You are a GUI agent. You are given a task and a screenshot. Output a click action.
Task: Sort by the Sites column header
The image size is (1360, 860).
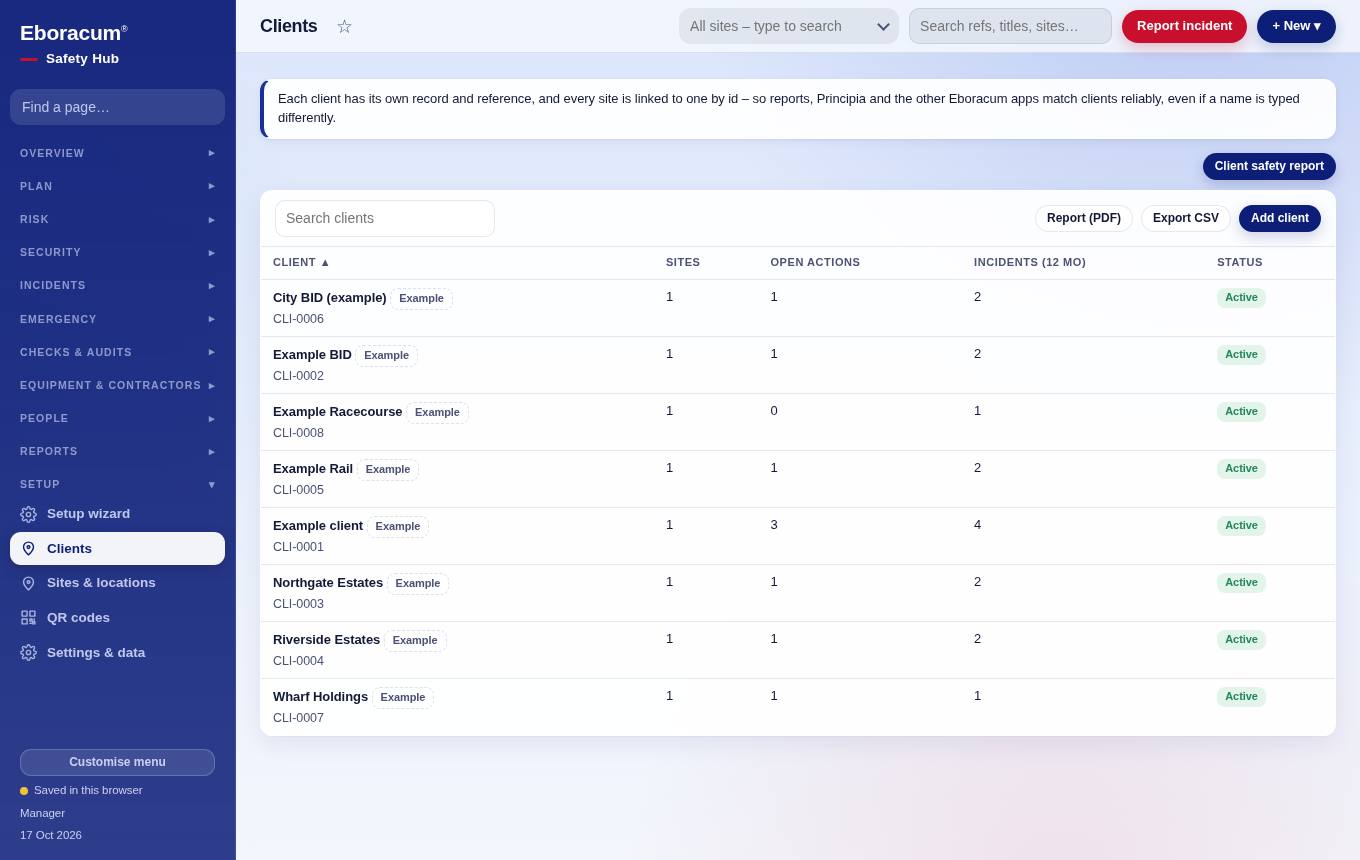pyautogui.click(x=683, y=262)
